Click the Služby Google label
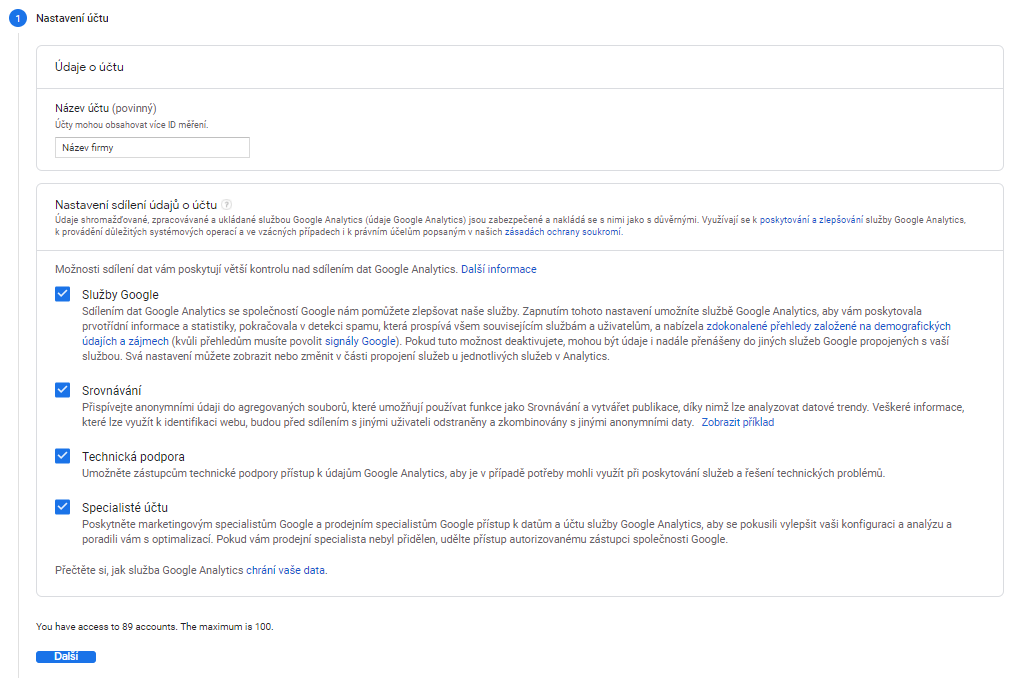Viewport: 1024px width, 678px height. [120, 295]
